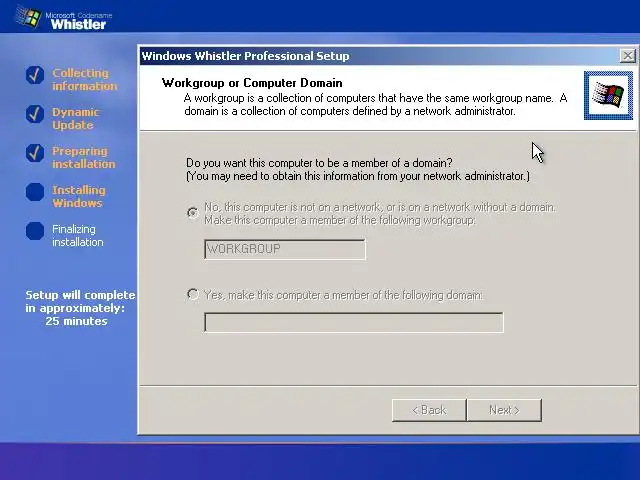Select the 'Yes, make this computer a member' radio button
Image resolution: width=640 pixels, height=480 pixels.
(193, 294)
